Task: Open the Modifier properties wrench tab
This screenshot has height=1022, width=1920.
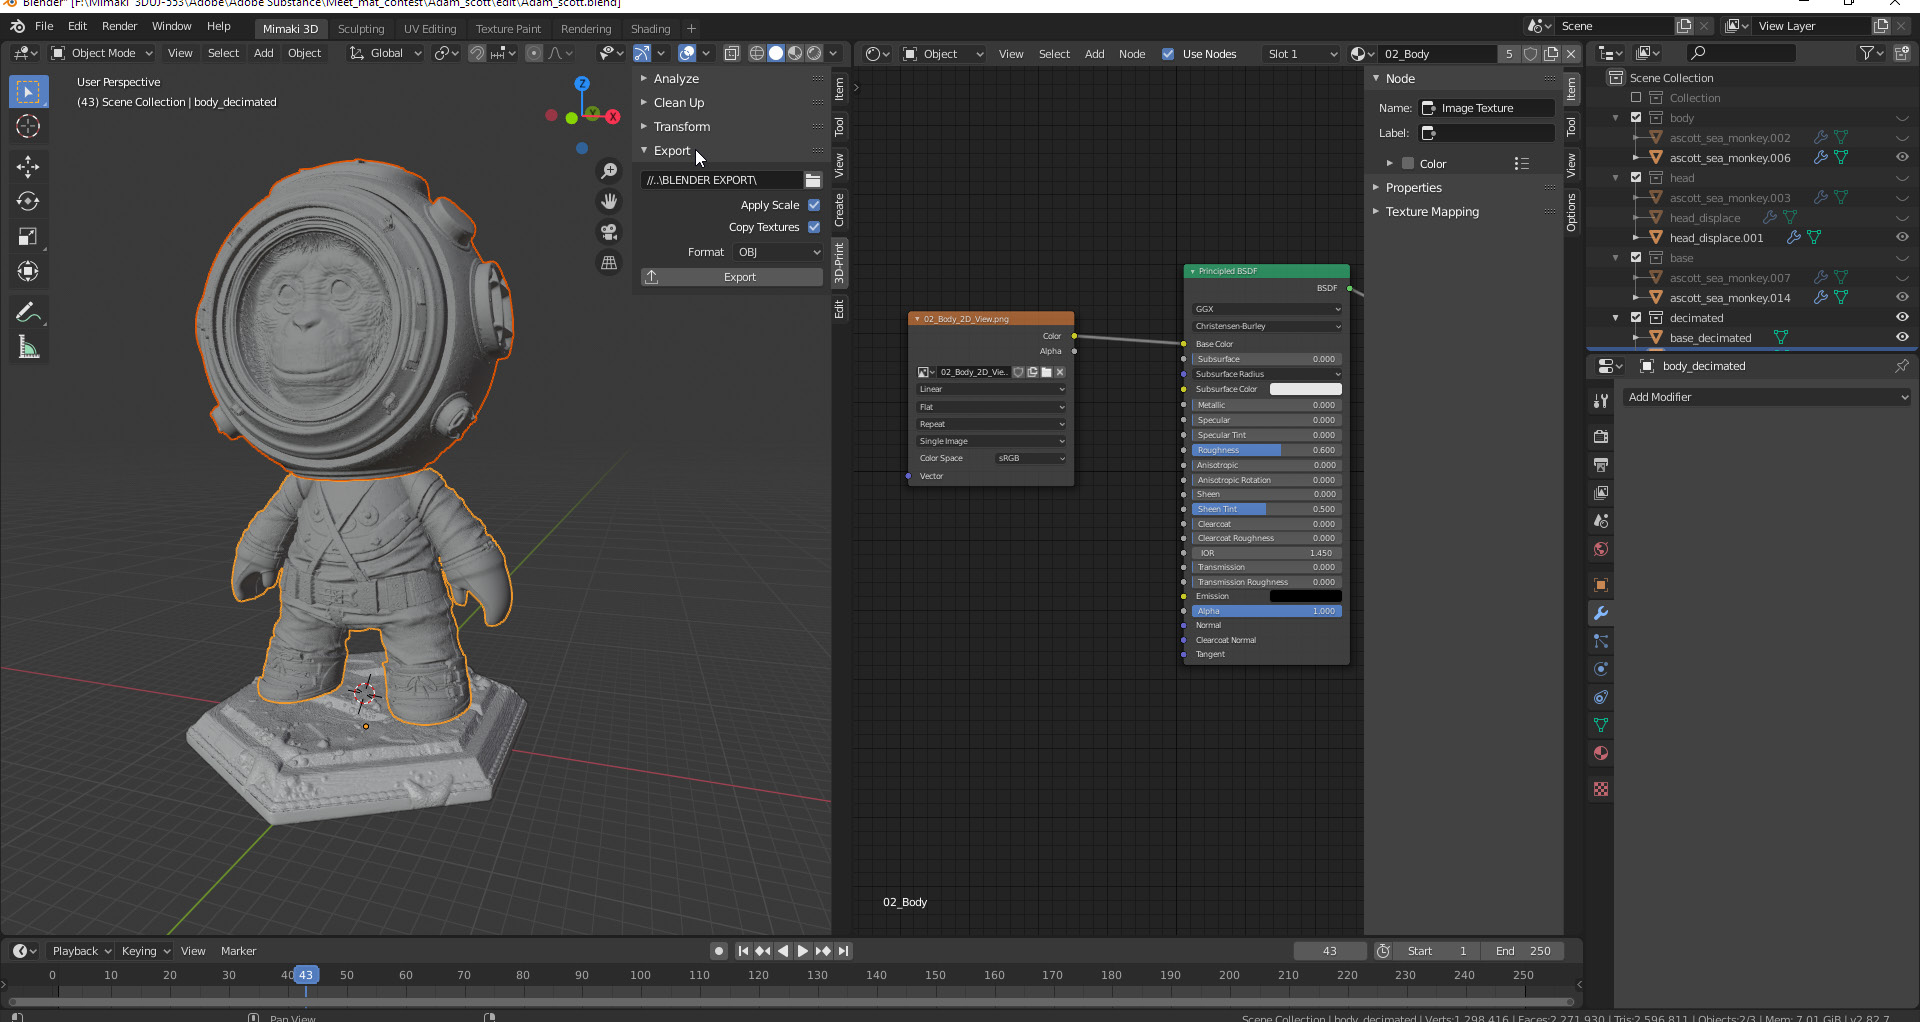Action: coord(1601,613)
